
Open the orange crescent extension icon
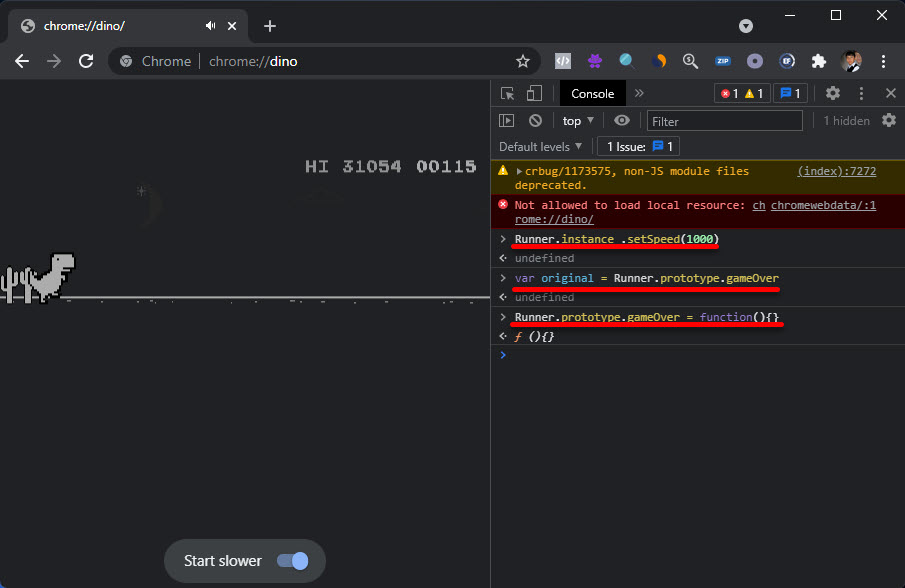(659, 61)
